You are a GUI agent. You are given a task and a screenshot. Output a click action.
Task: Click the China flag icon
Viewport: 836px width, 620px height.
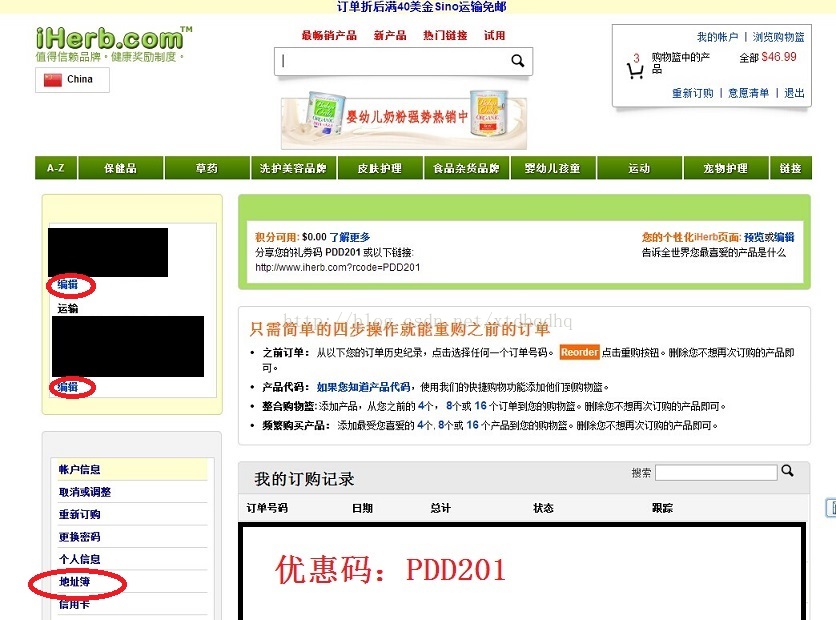(53, 79)
